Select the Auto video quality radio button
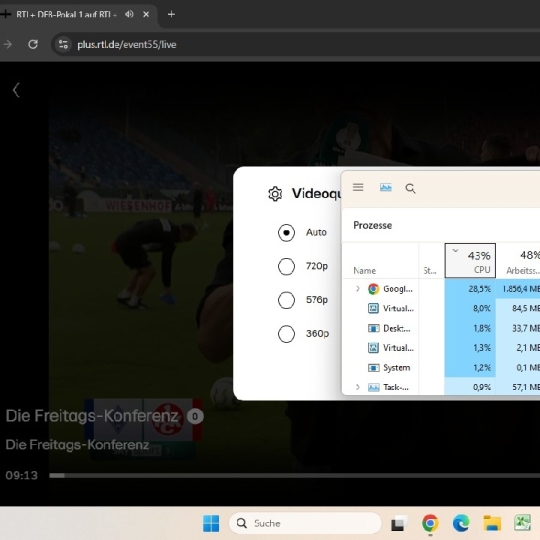Screen dimensions: 540x540 coord(286,232)
